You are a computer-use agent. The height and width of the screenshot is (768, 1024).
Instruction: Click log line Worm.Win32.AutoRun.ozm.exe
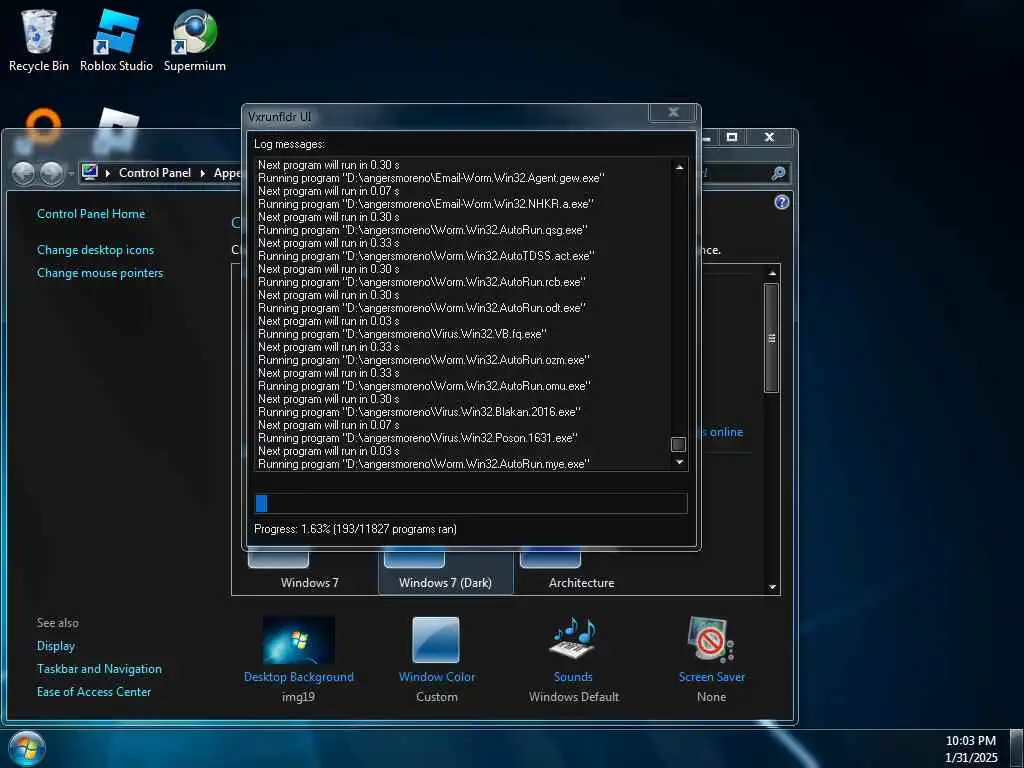(x=424, y=360)
